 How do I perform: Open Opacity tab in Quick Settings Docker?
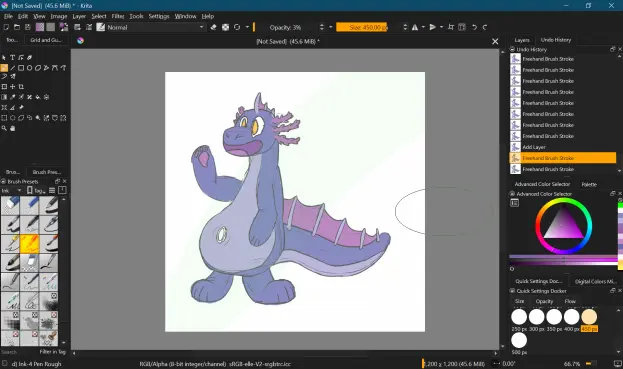(x=544, y=301)
